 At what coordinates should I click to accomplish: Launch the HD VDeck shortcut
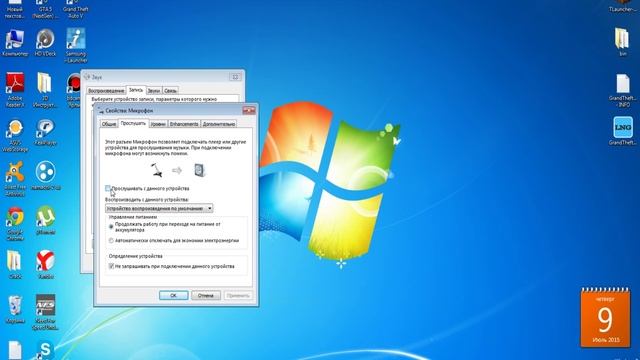[45, 42]
